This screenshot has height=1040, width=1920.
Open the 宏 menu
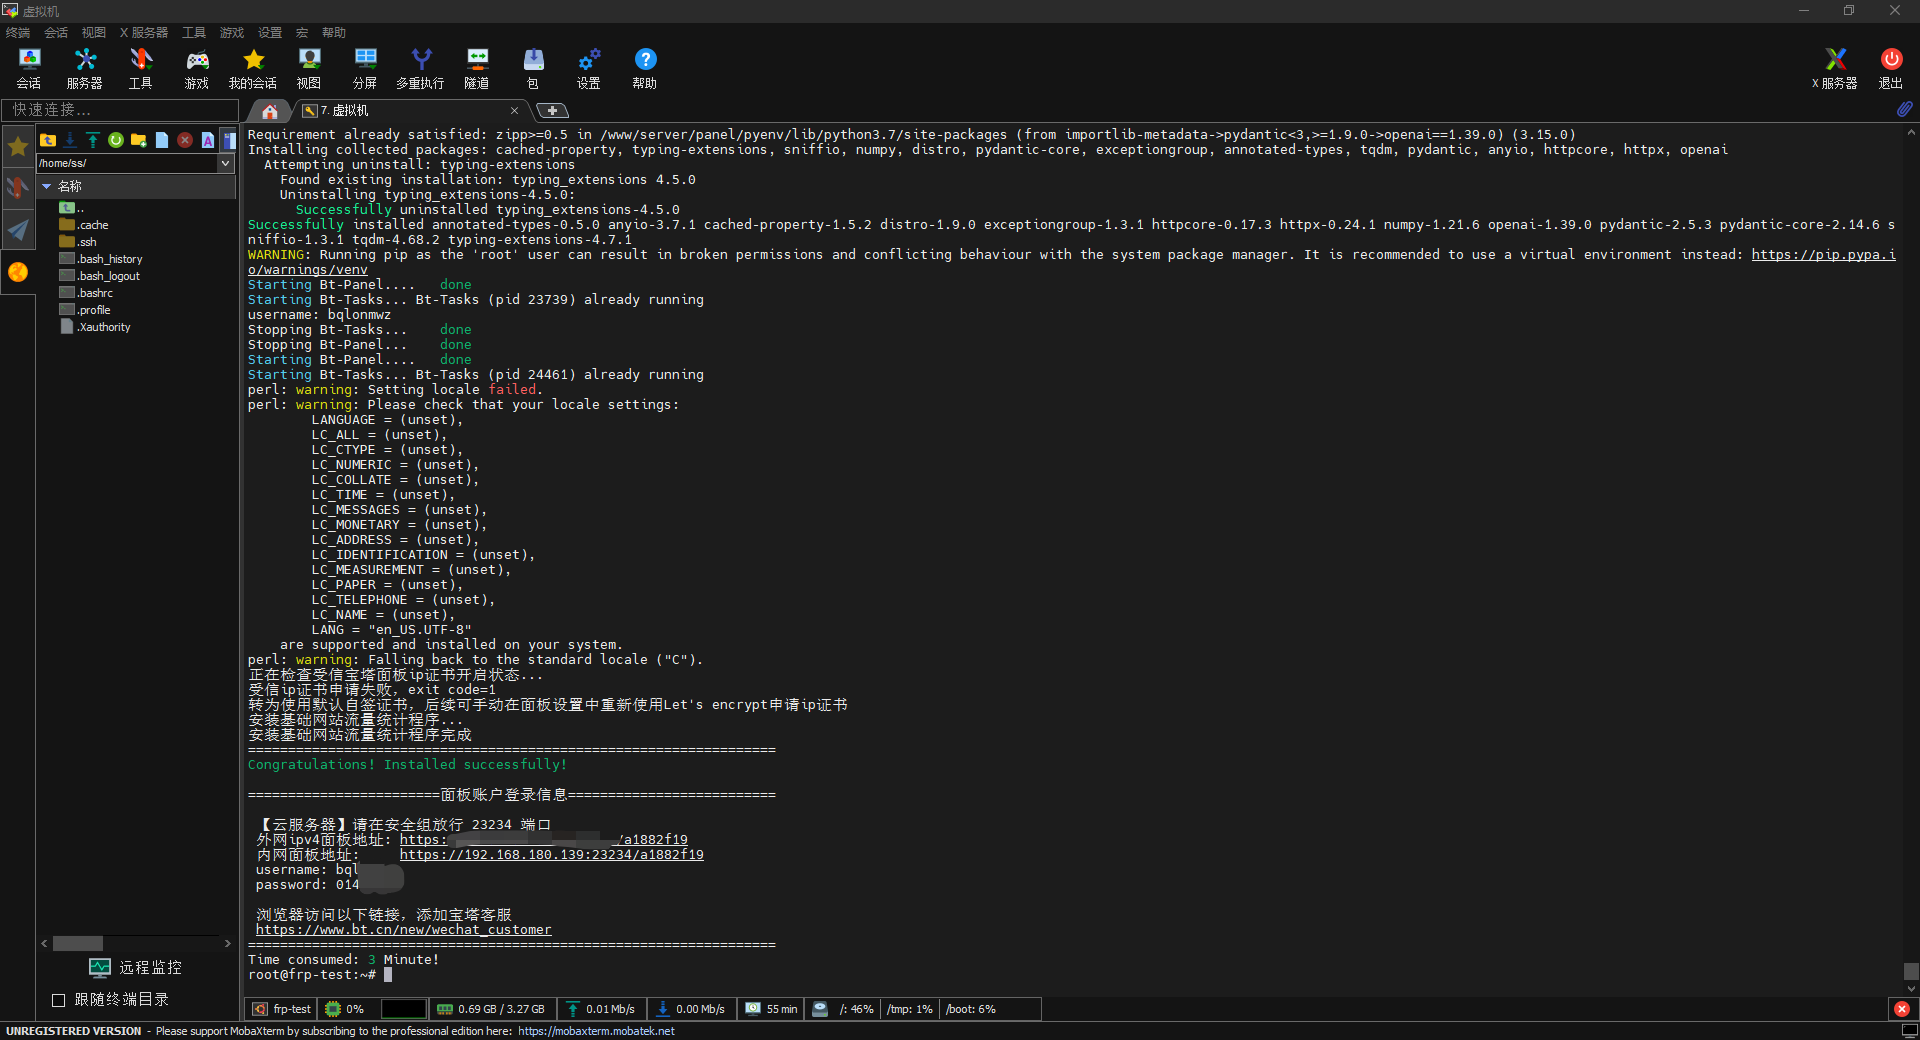[302, 33]
